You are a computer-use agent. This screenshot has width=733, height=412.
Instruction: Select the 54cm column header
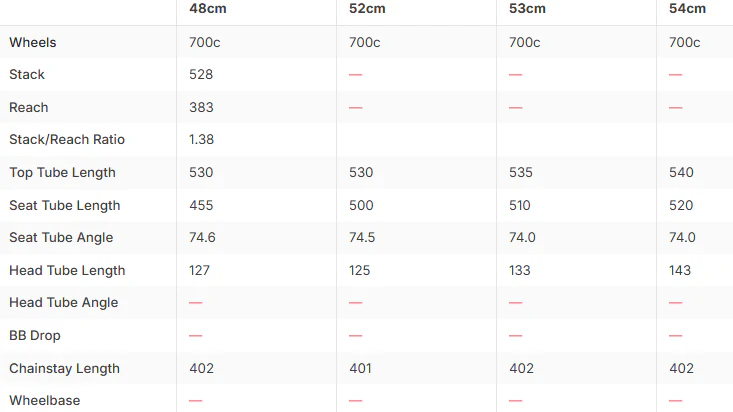click(x=687, y=8)
